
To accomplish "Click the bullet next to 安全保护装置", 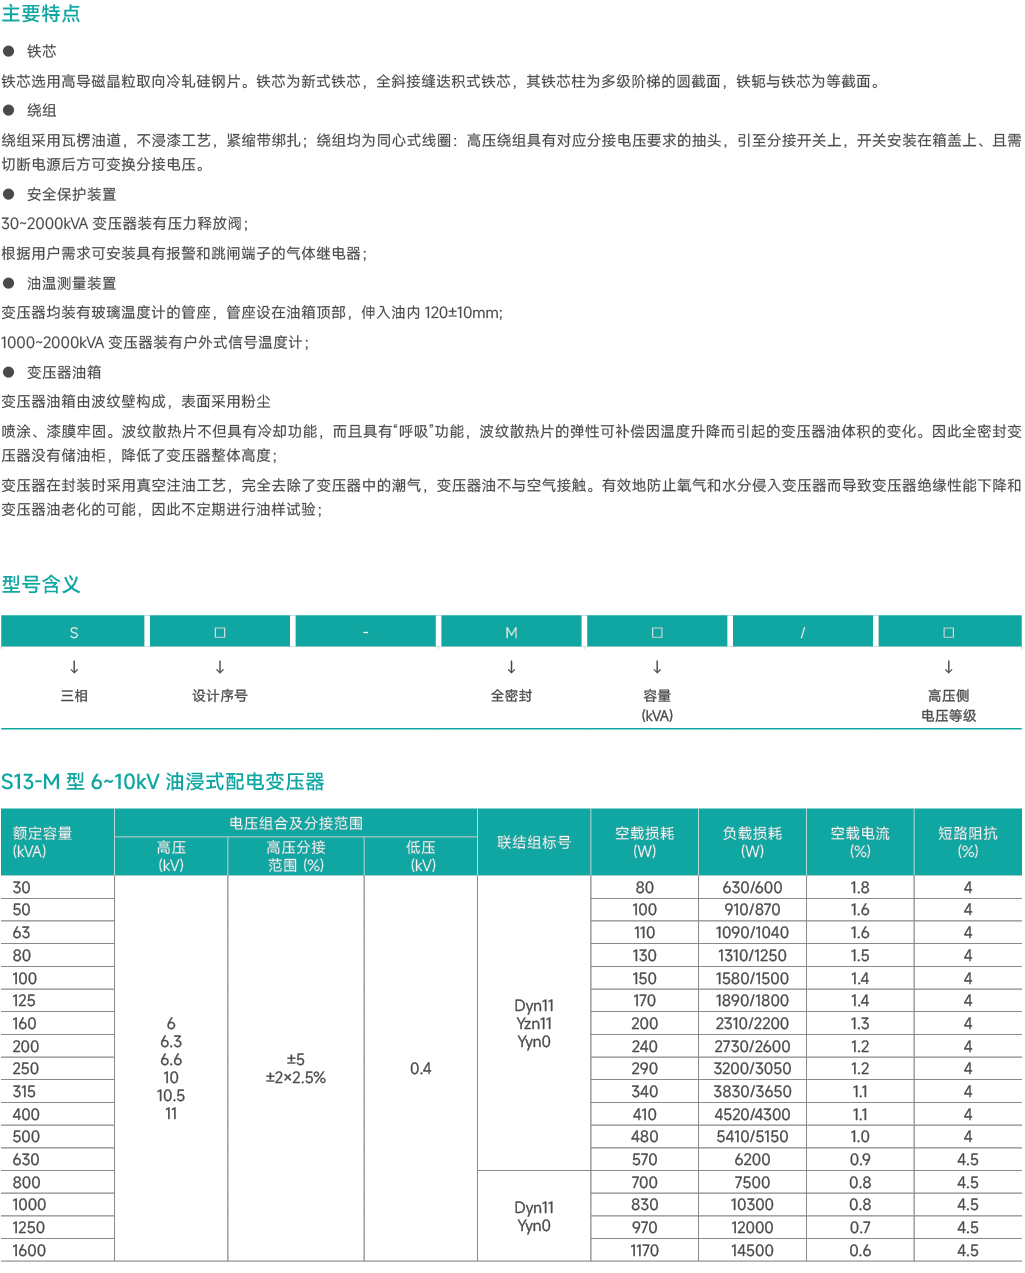I will point(9,194).
